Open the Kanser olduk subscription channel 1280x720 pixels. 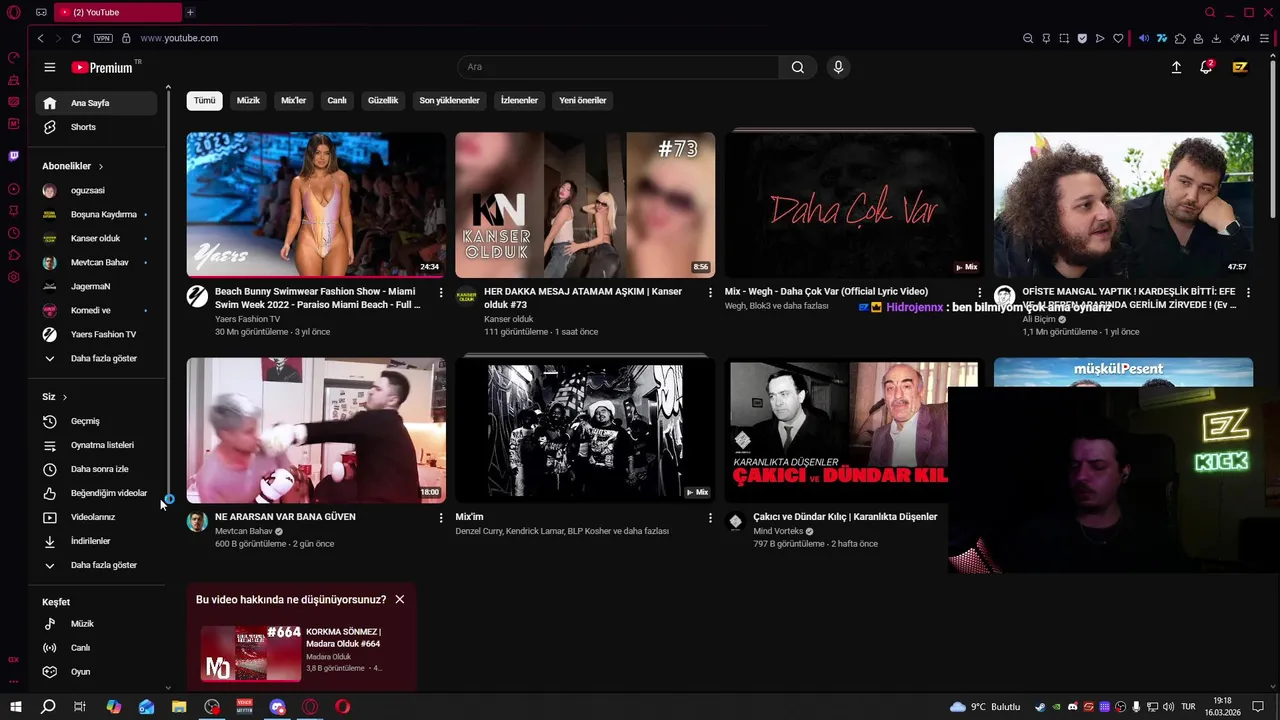tap(96, 238)
